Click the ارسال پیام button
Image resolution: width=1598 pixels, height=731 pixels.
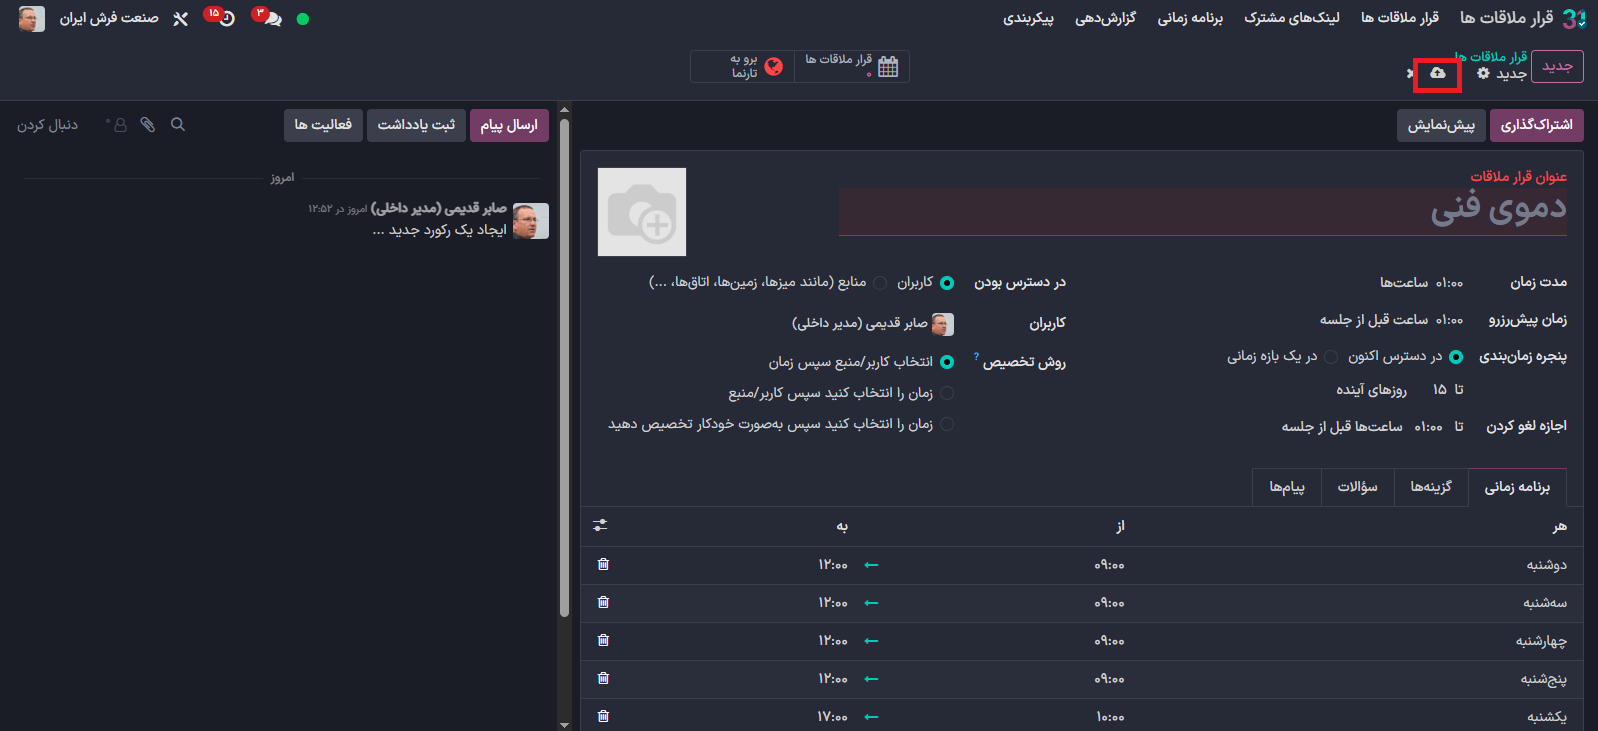(509, 125)
